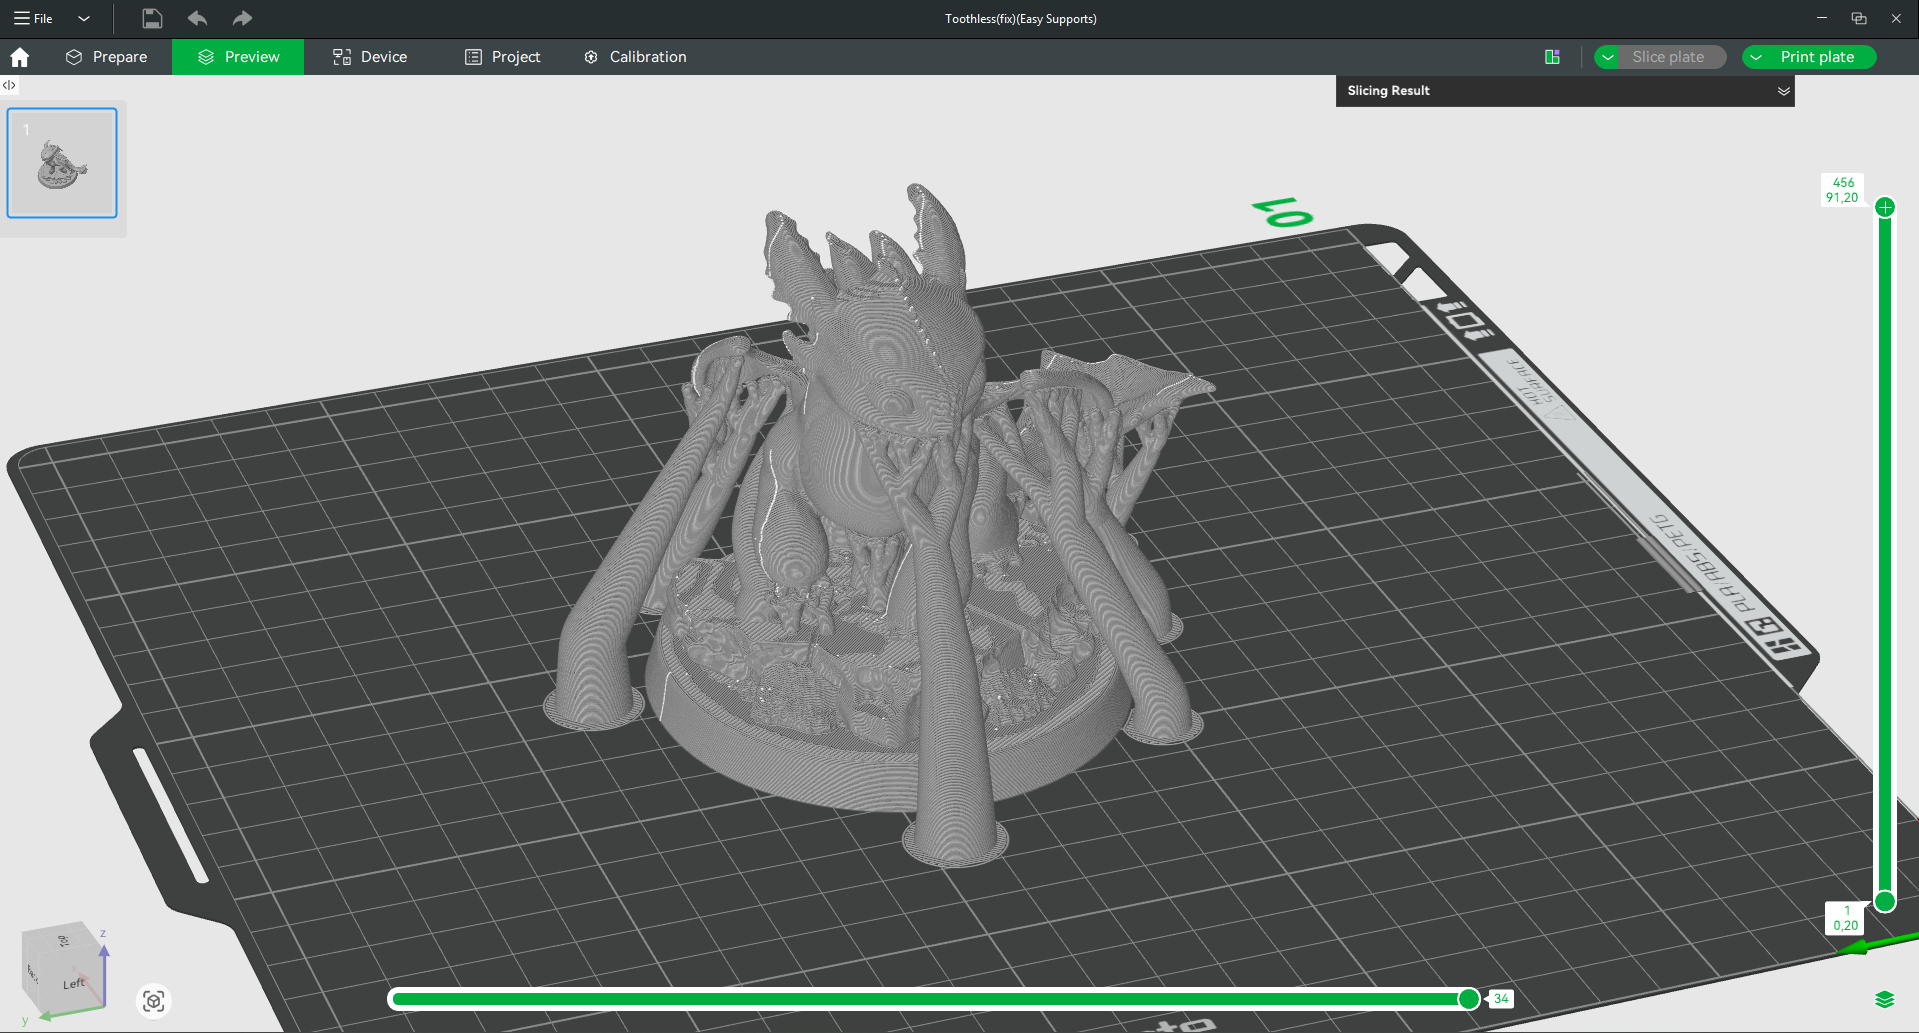The height and width of the screenshot is (1033, 1919).
Task: Select plate 1 thumbnail
Action: [62, 163]
